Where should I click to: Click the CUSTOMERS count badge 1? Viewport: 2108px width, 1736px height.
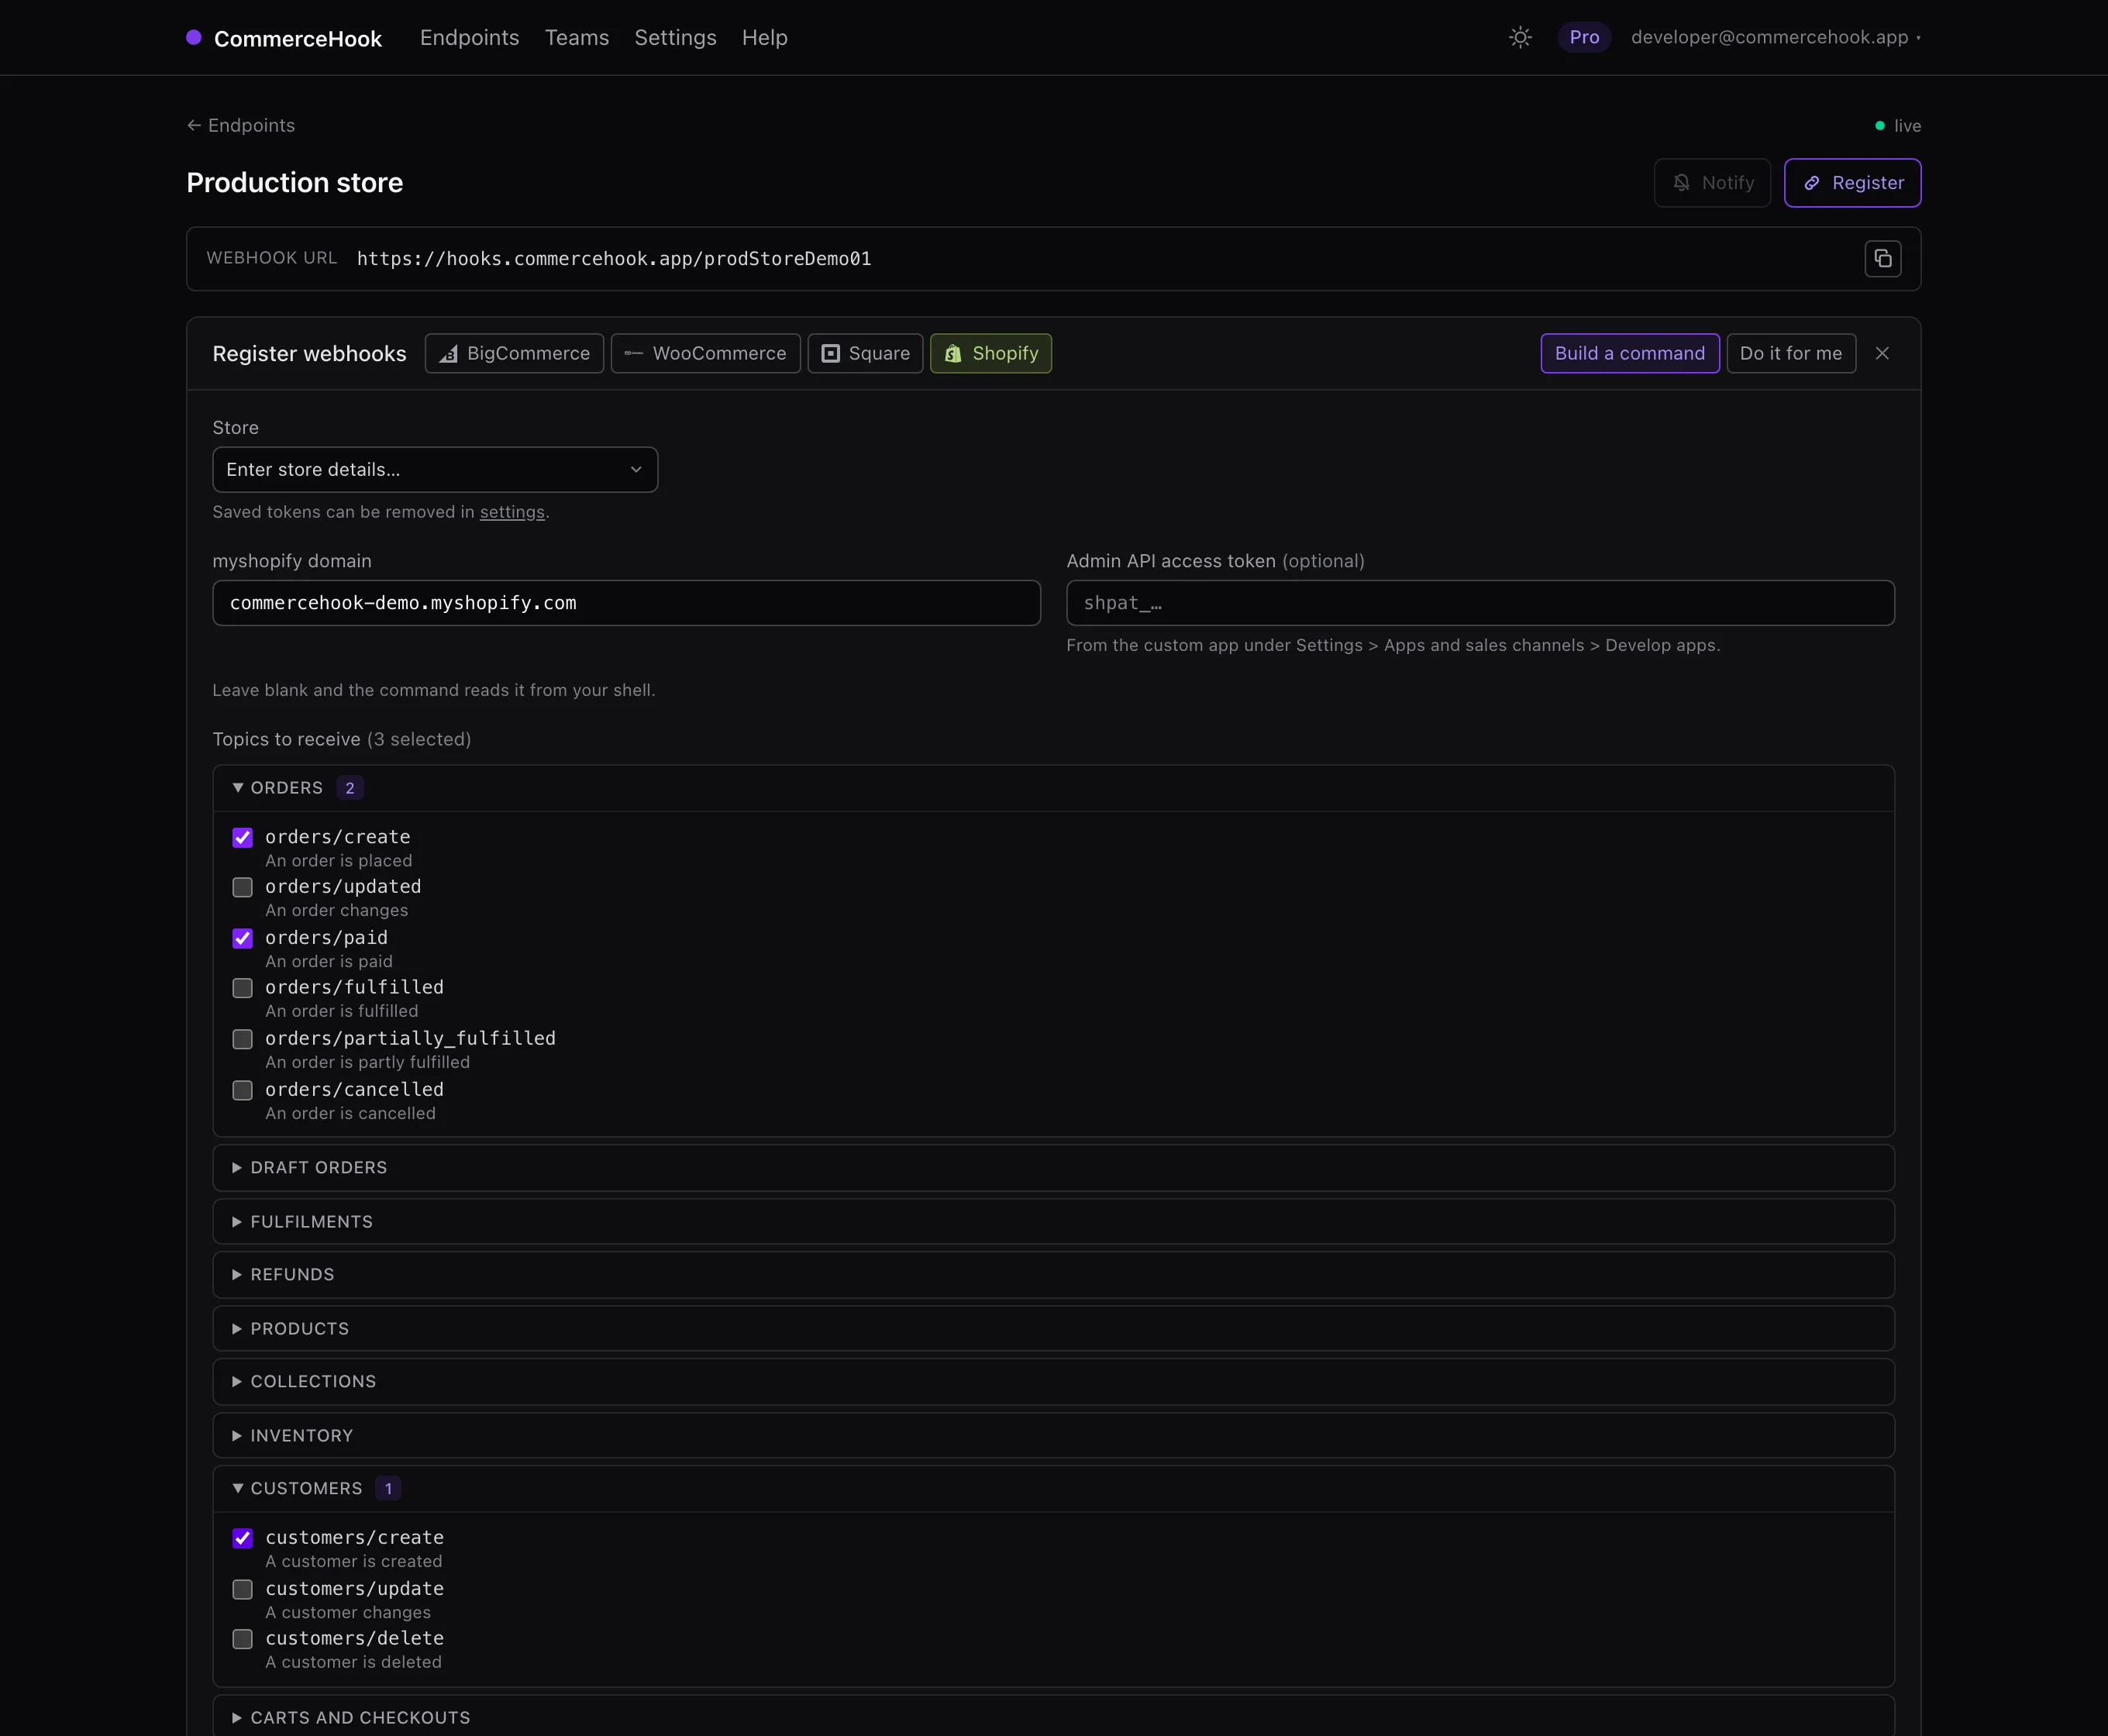click(x=388, y=1489)
